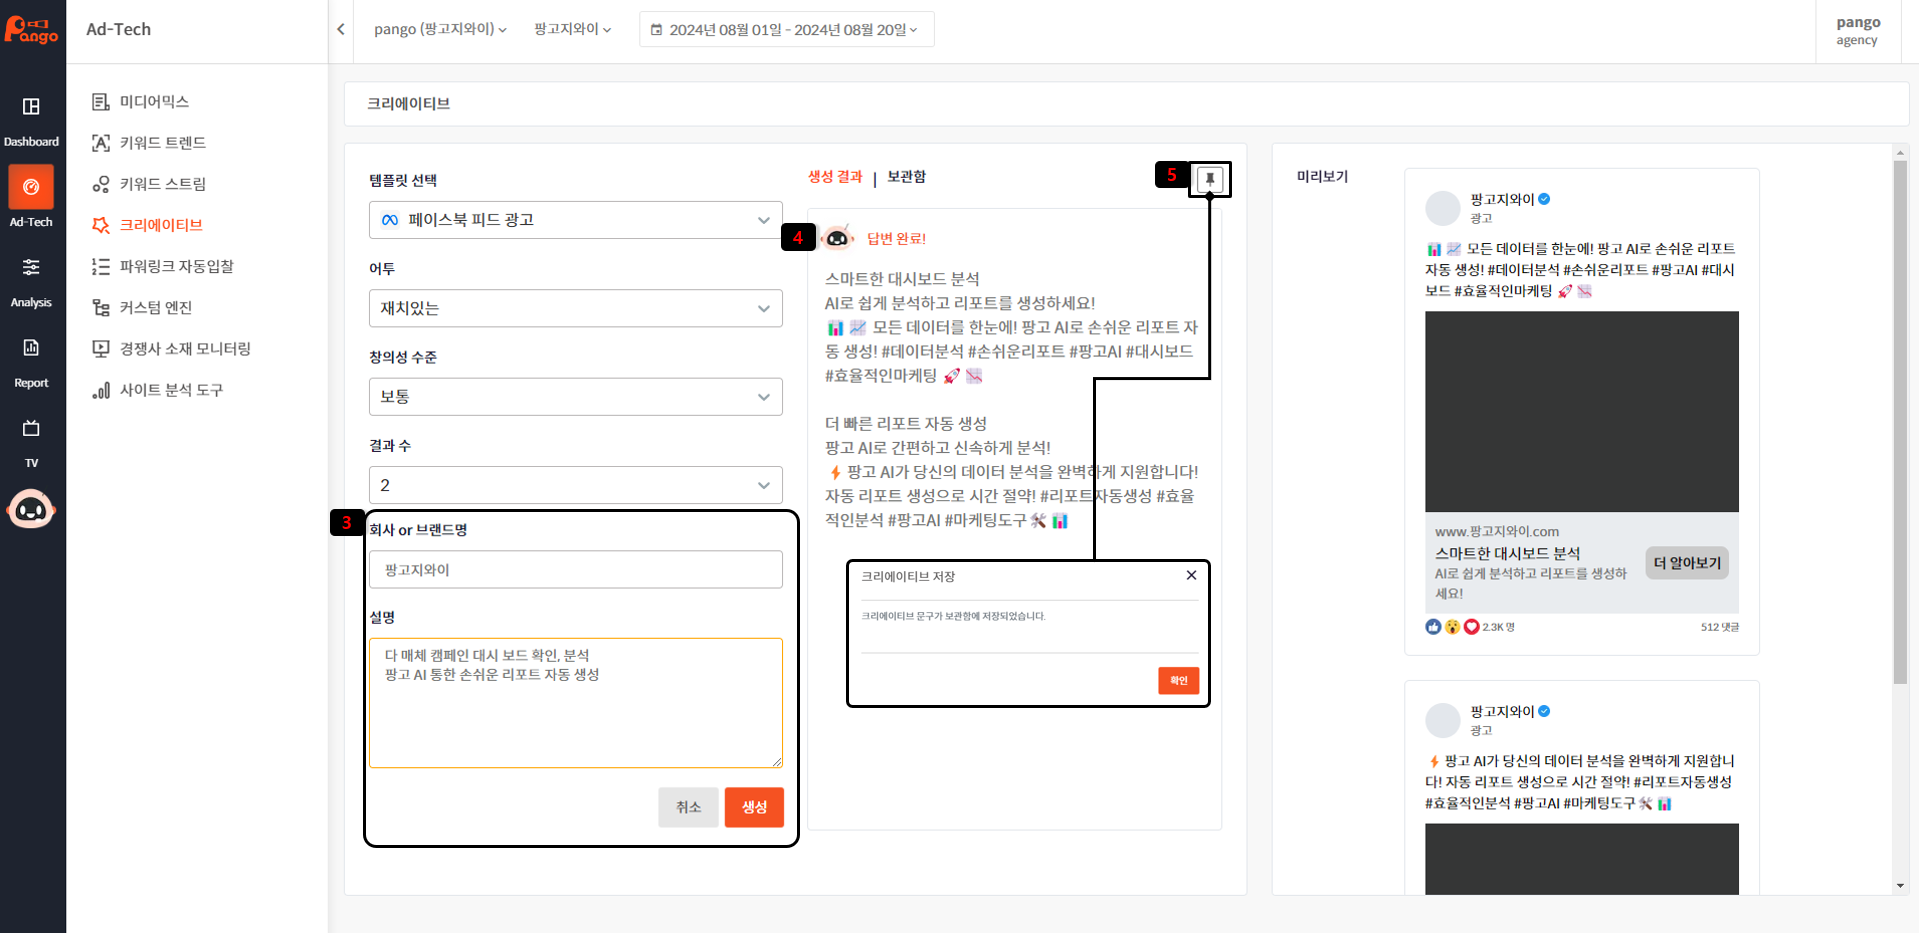Click the first ad preview image
Screen dimensions: 1919x933
coord(1581,412)
